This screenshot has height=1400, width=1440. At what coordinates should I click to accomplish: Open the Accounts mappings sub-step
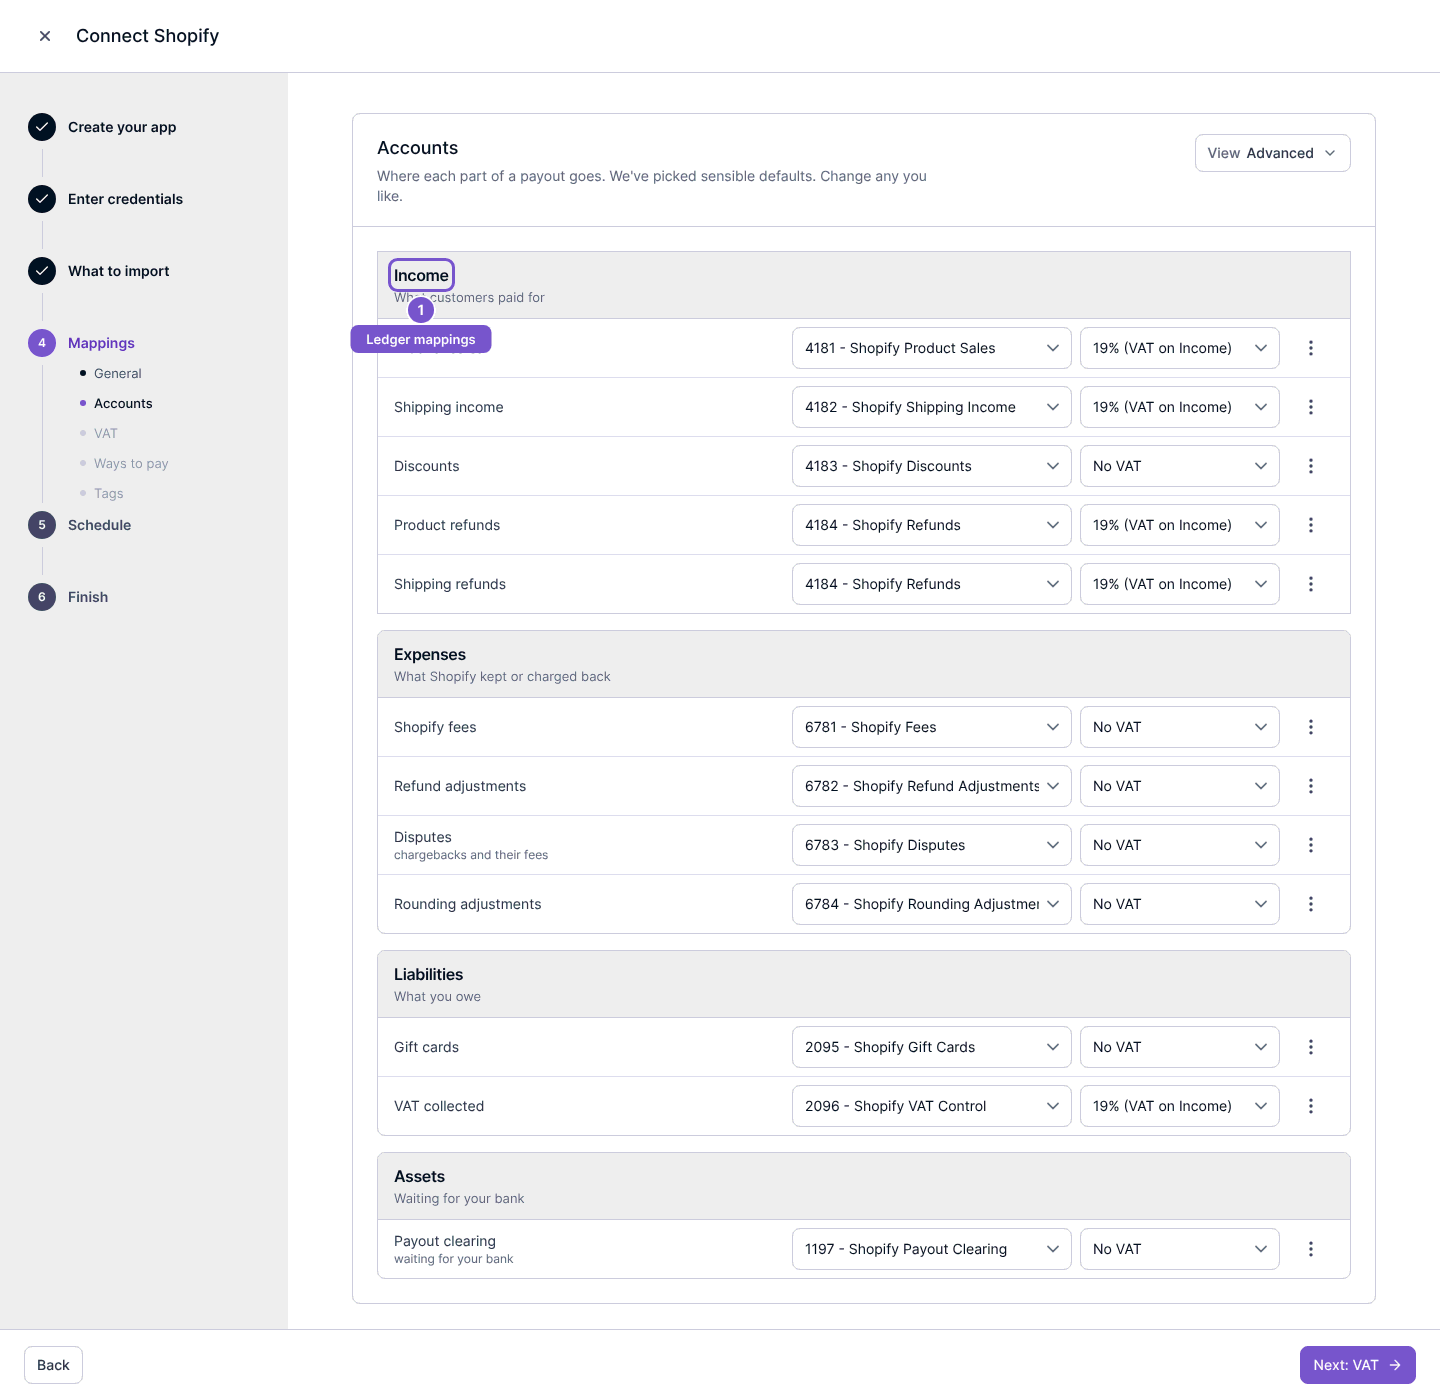coord(123,403)
